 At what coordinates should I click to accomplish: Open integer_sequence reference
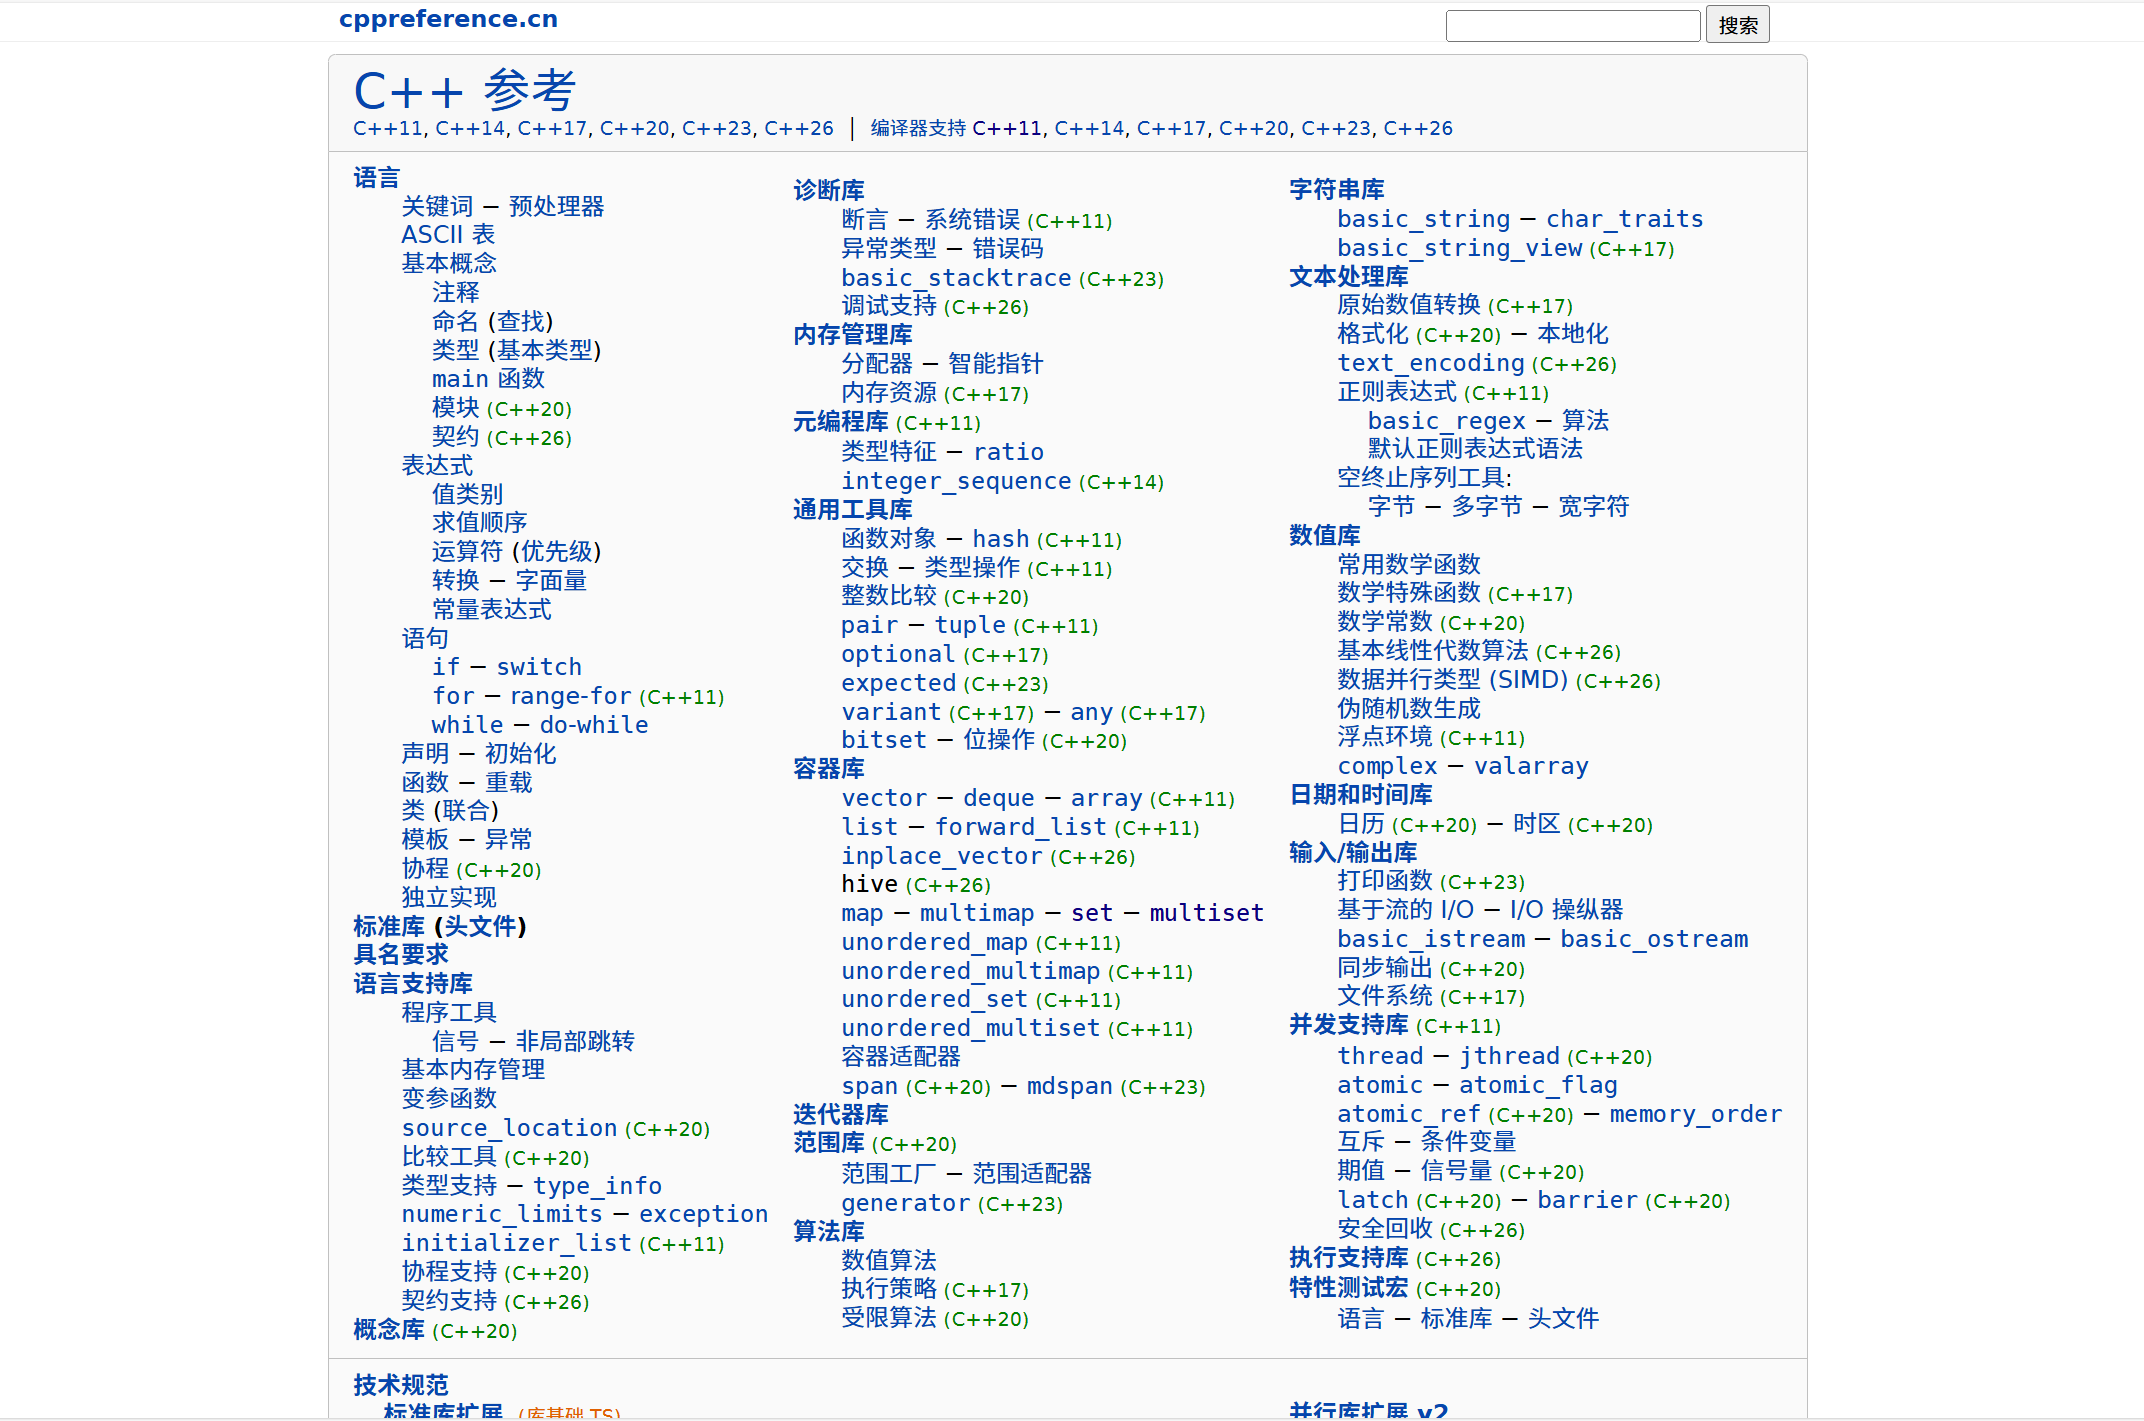[955, 481]
